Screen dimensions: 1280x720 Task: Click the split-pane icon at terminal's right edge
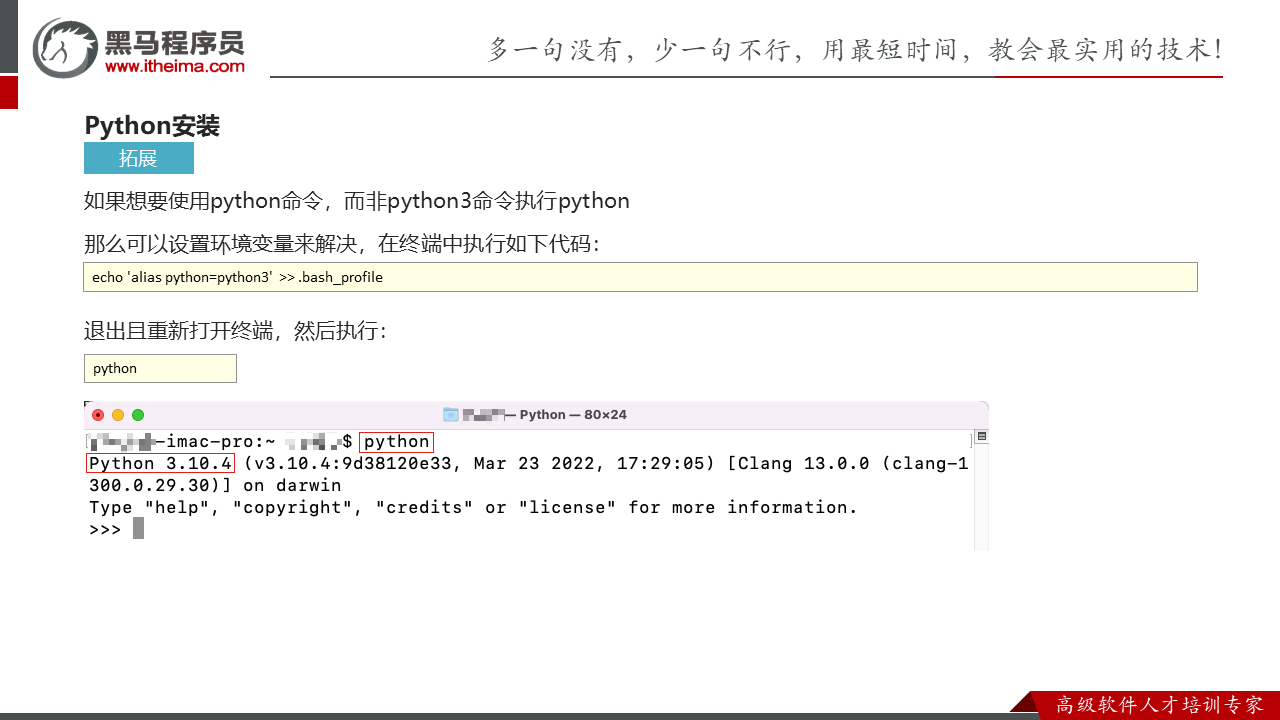981,437
